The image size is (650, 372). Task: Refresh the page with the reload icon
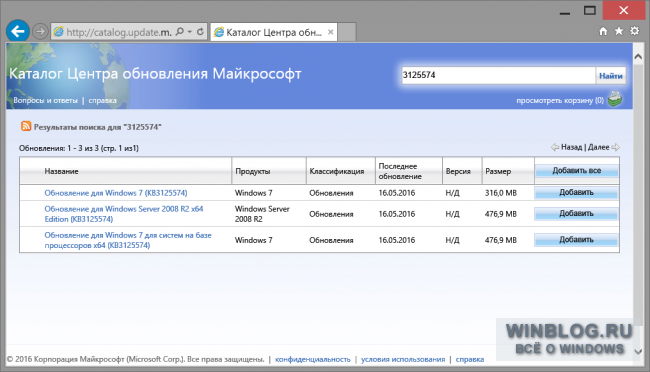pyautogui.click(x=200, y=32)
